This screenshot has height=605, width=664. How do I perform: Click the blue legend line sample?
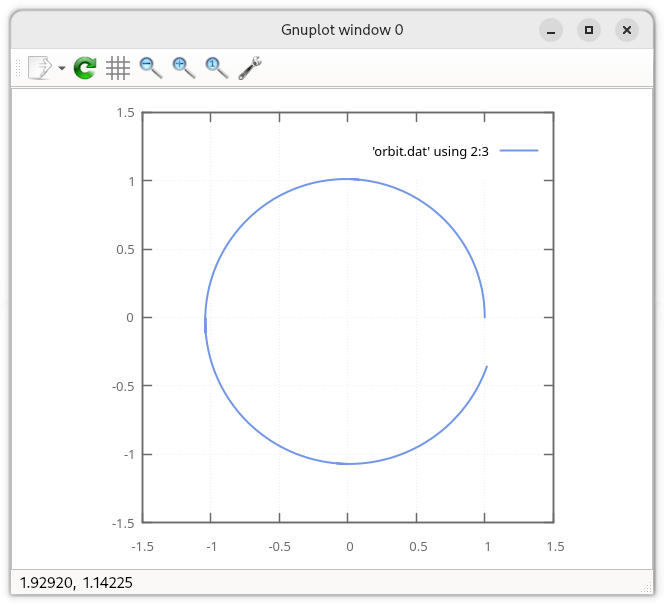point(519,151)
